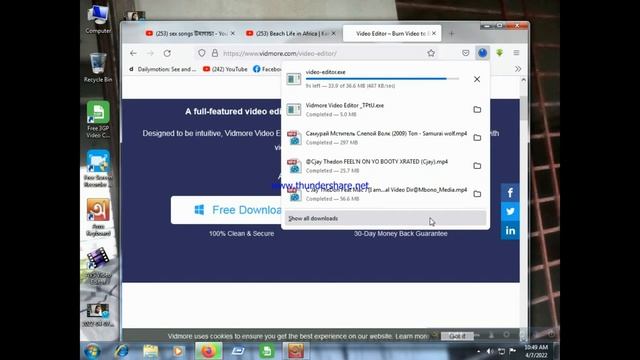
Task: Click the page vertical scrollbar thumb
Action: 523,107
